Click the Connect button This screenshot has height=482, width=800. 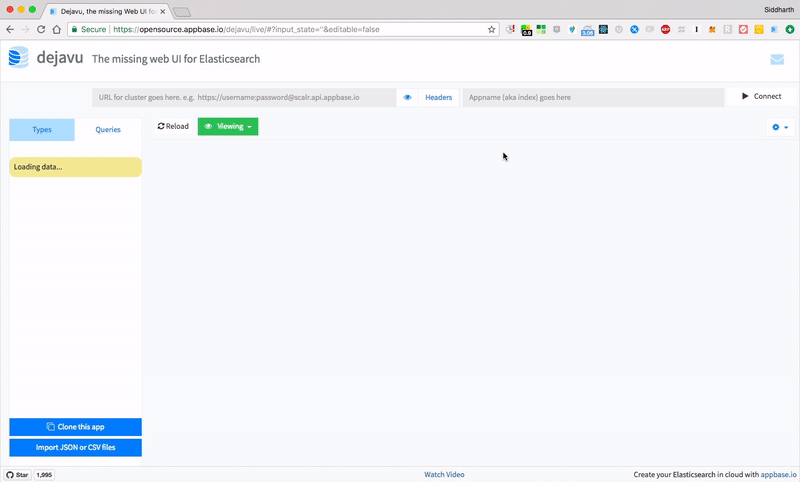click(761, 96)
